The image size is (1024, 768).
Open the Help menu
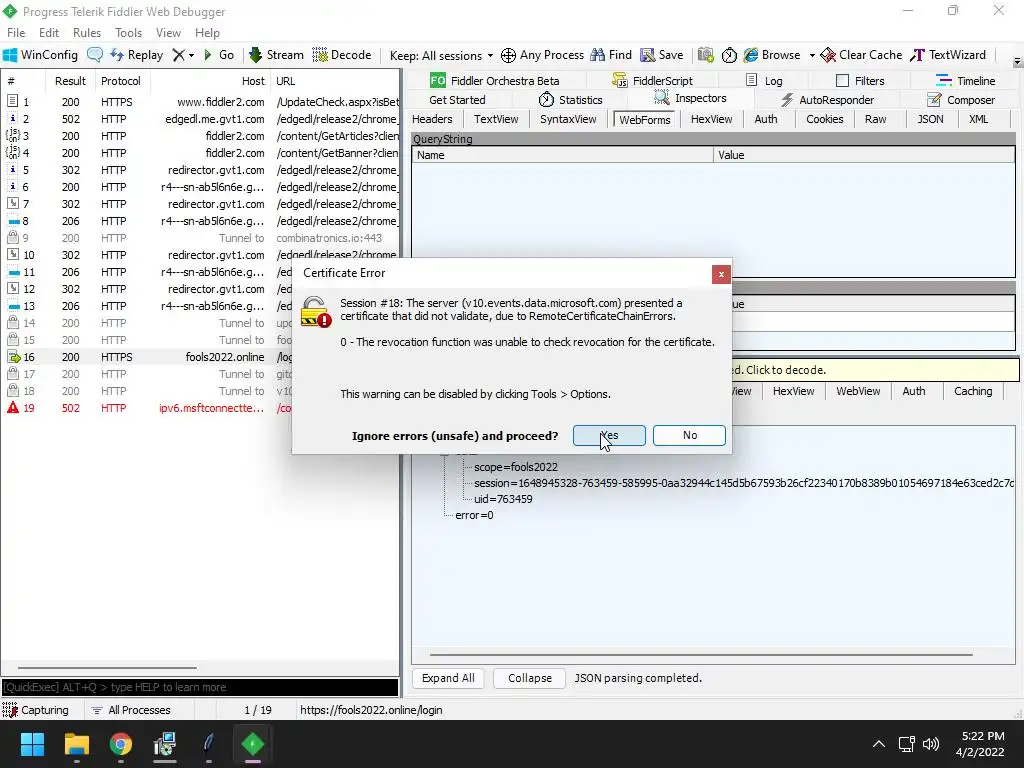(207, 33)
